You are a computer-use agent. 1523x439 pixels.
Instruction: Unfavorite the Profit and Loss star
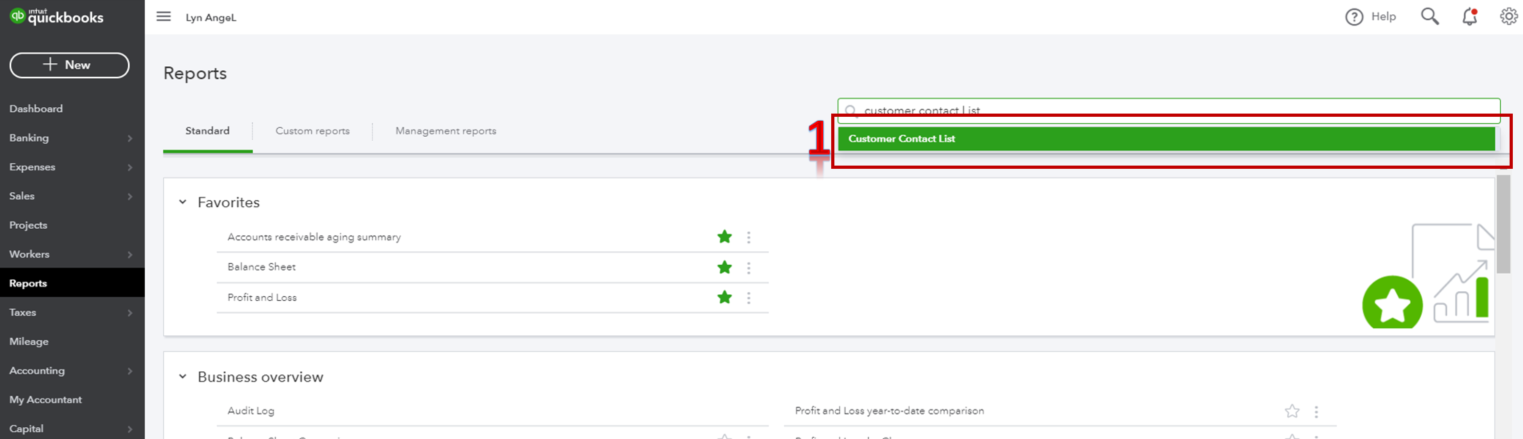coord(724,297)
